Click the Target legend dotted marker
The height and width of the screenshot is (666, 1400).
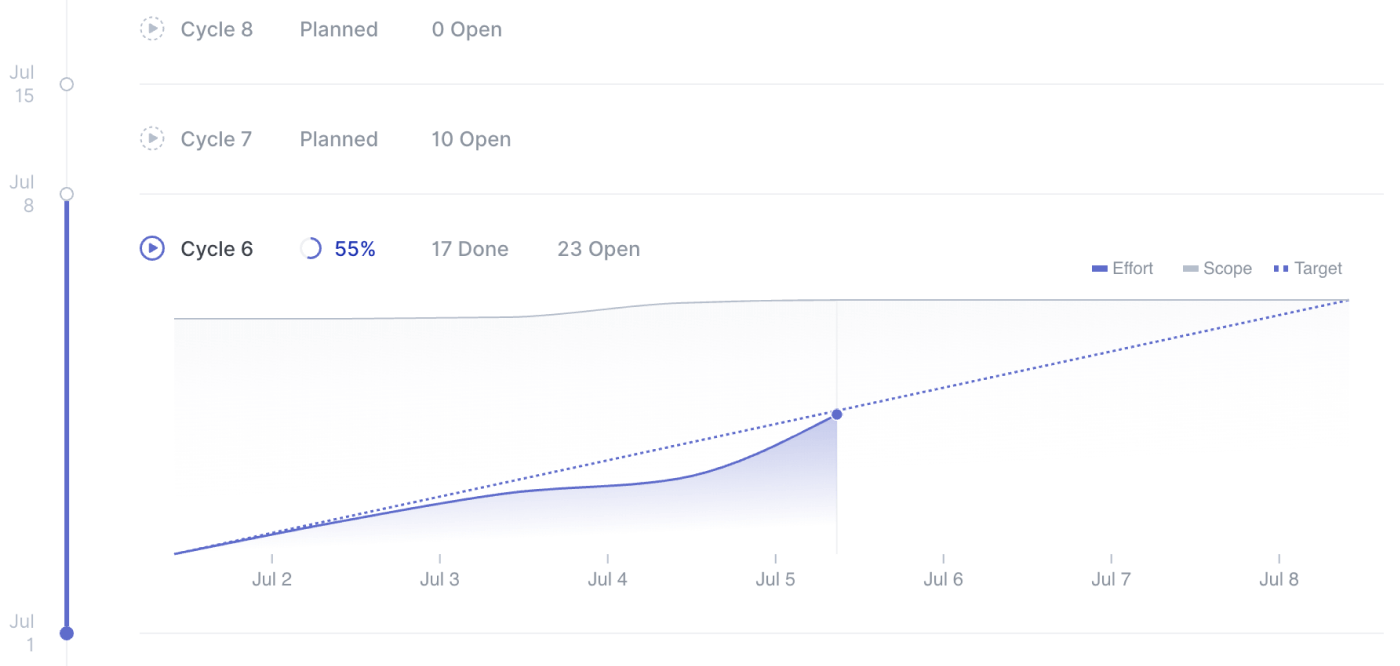[1281, 269]
